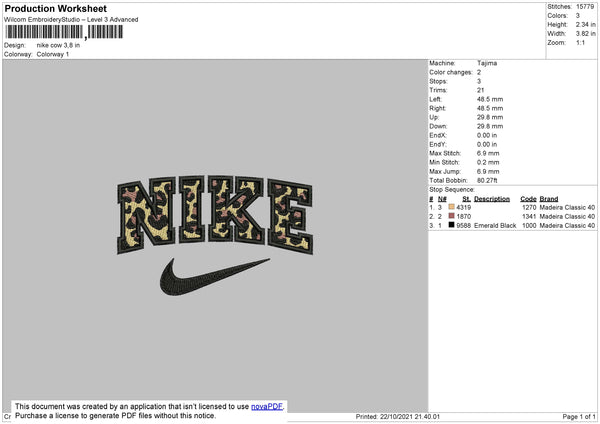Viewport: 600px width, 424px height.
Task: Click the Up value '29.8 mm'
Action: coord(490,117)
